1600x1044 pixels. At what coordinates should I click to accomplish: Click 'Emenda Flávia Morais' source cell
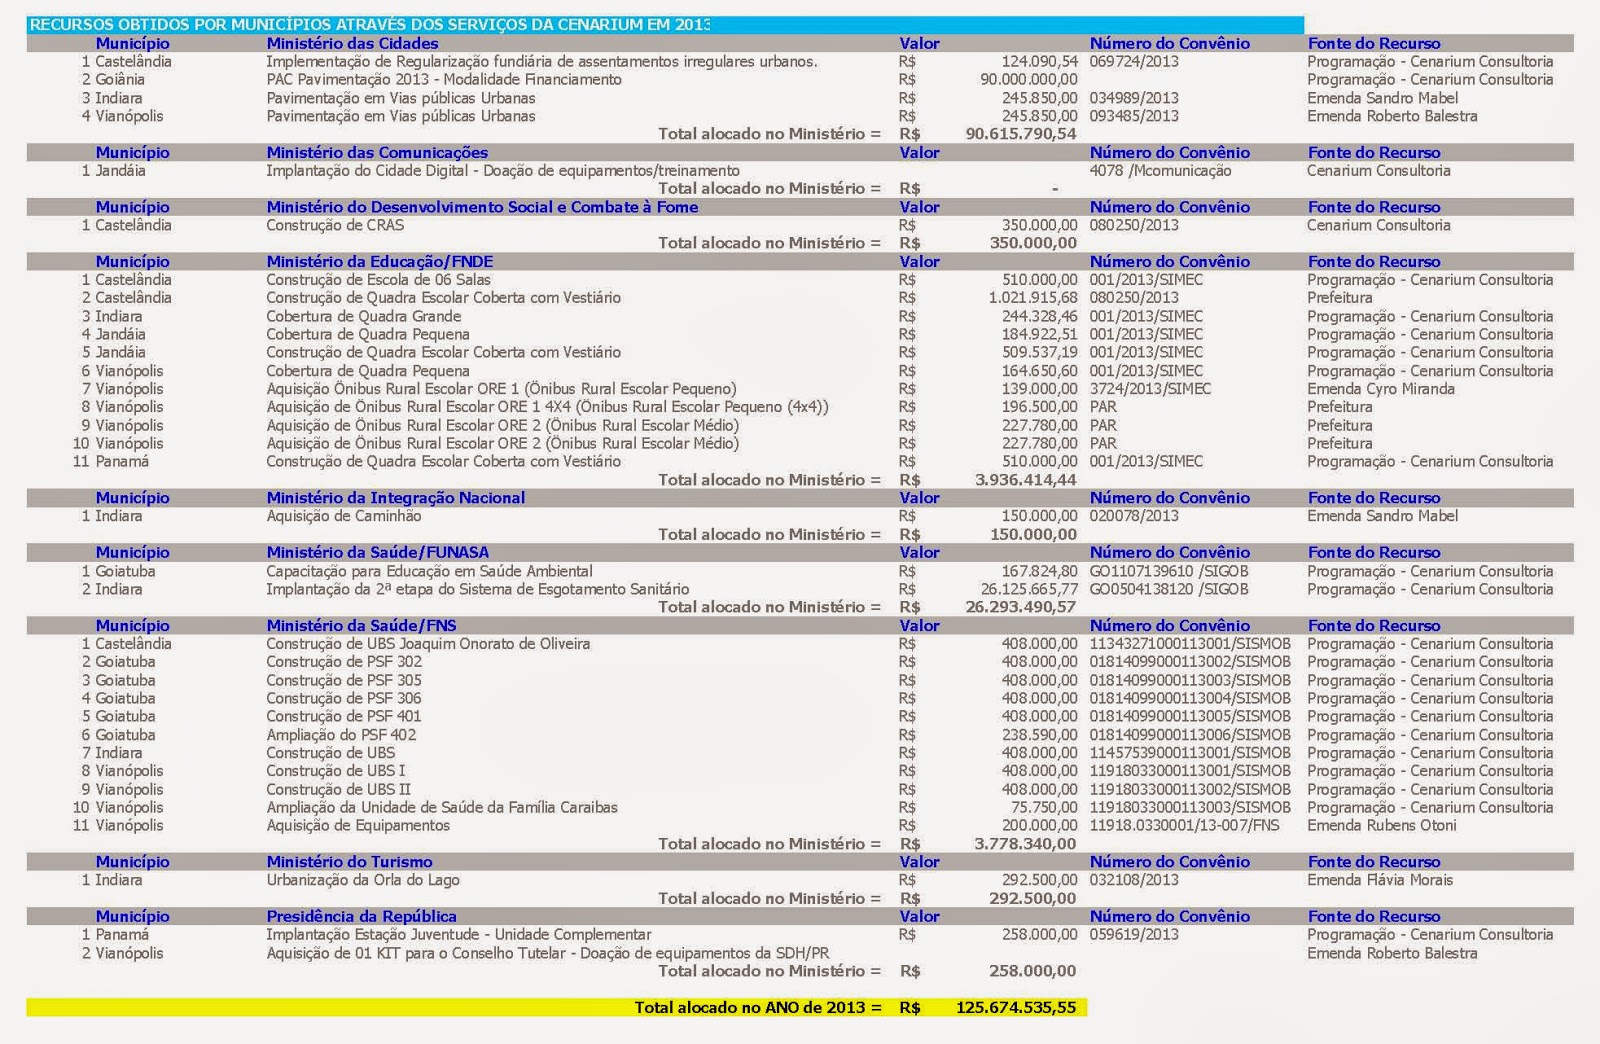point(1379,880)
